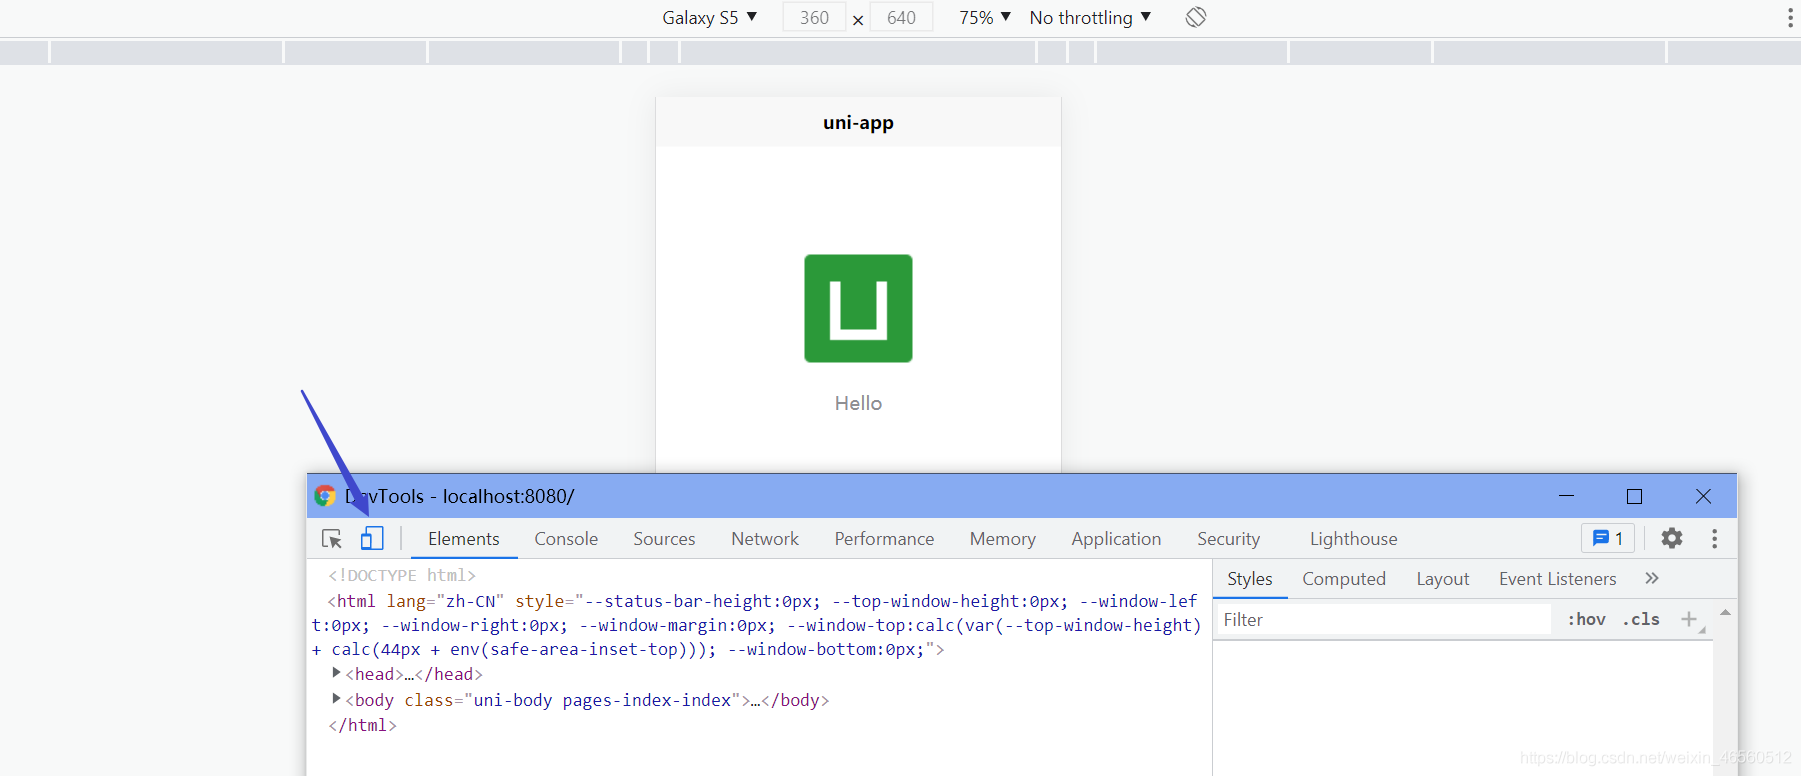Activate the inspect element picker icon
This screenshot has height=776, width=1801.
point(332,539)
